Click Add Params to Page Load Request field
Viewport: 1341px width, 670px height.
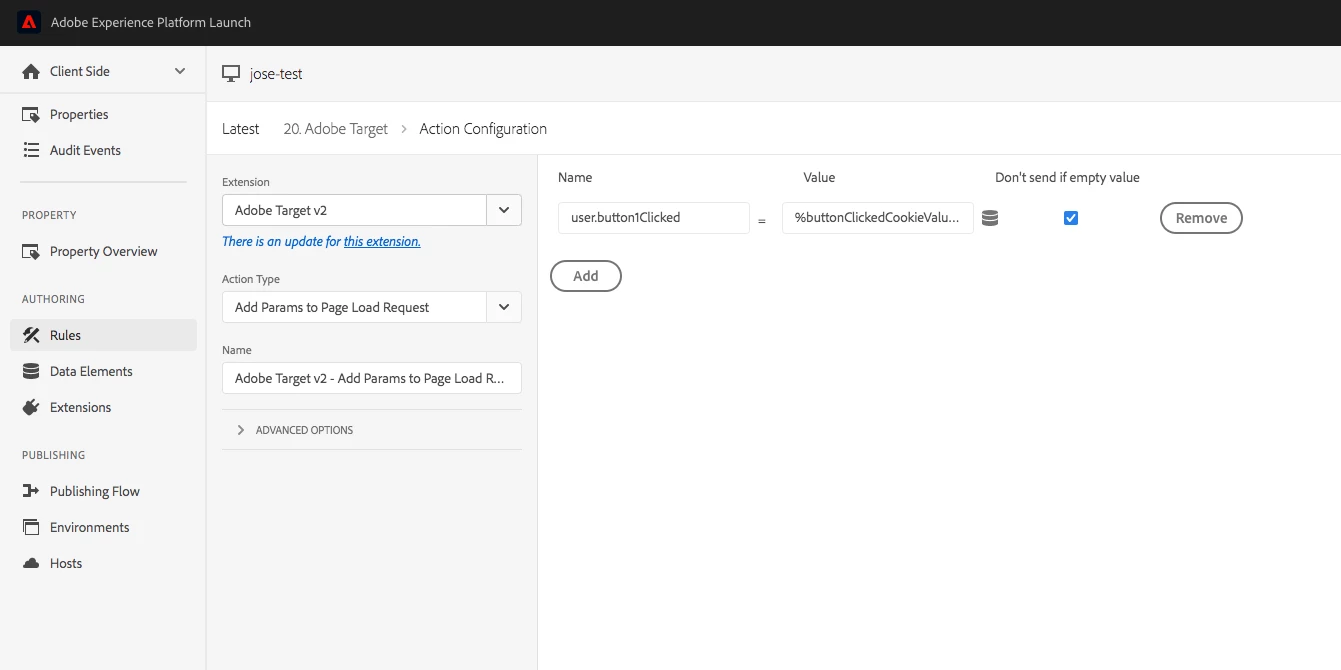(x=372, y=307)
